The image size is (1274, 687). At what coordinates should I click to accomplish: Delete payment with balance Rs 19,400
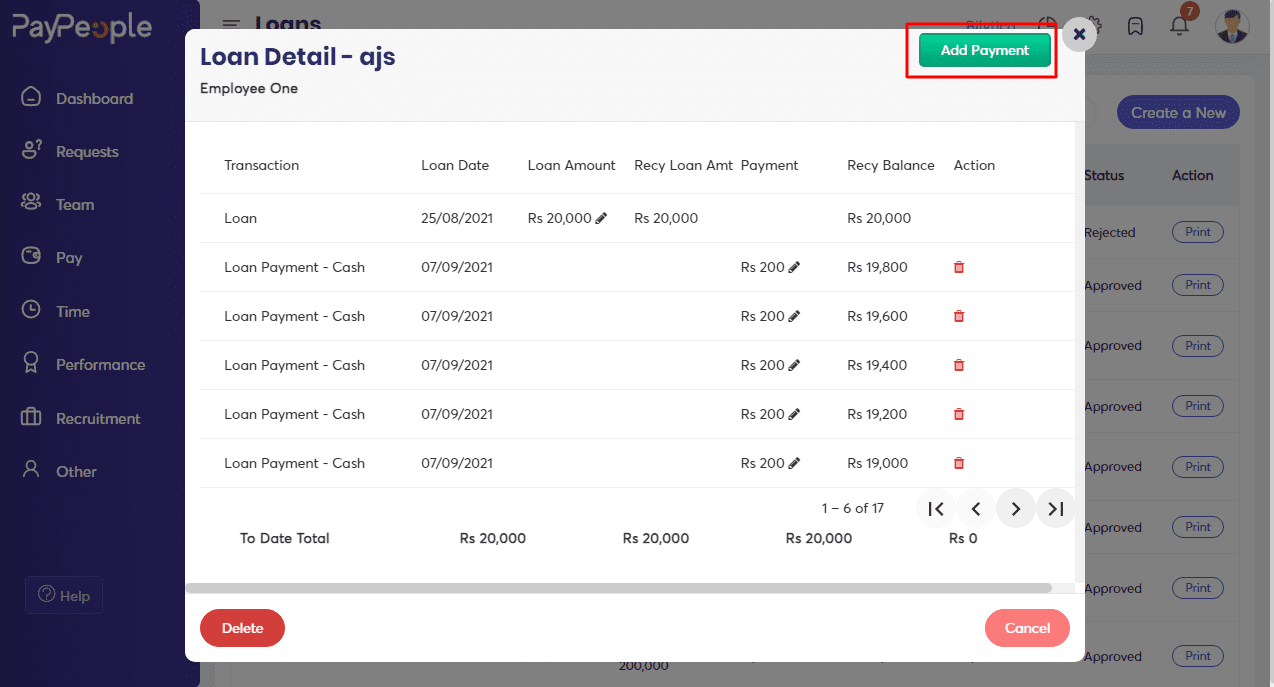pos(959,365)
